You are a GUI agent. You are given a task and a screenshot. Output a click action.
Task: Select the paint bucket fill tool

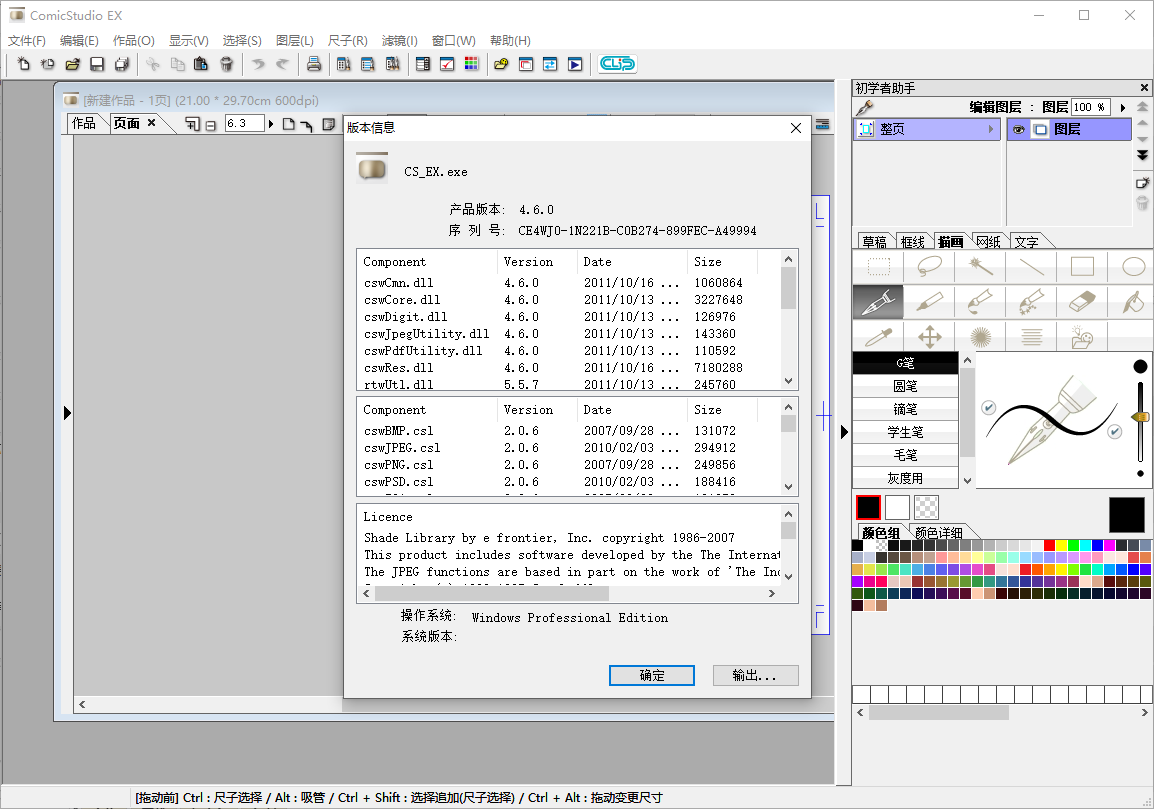tap(1133, 302)
